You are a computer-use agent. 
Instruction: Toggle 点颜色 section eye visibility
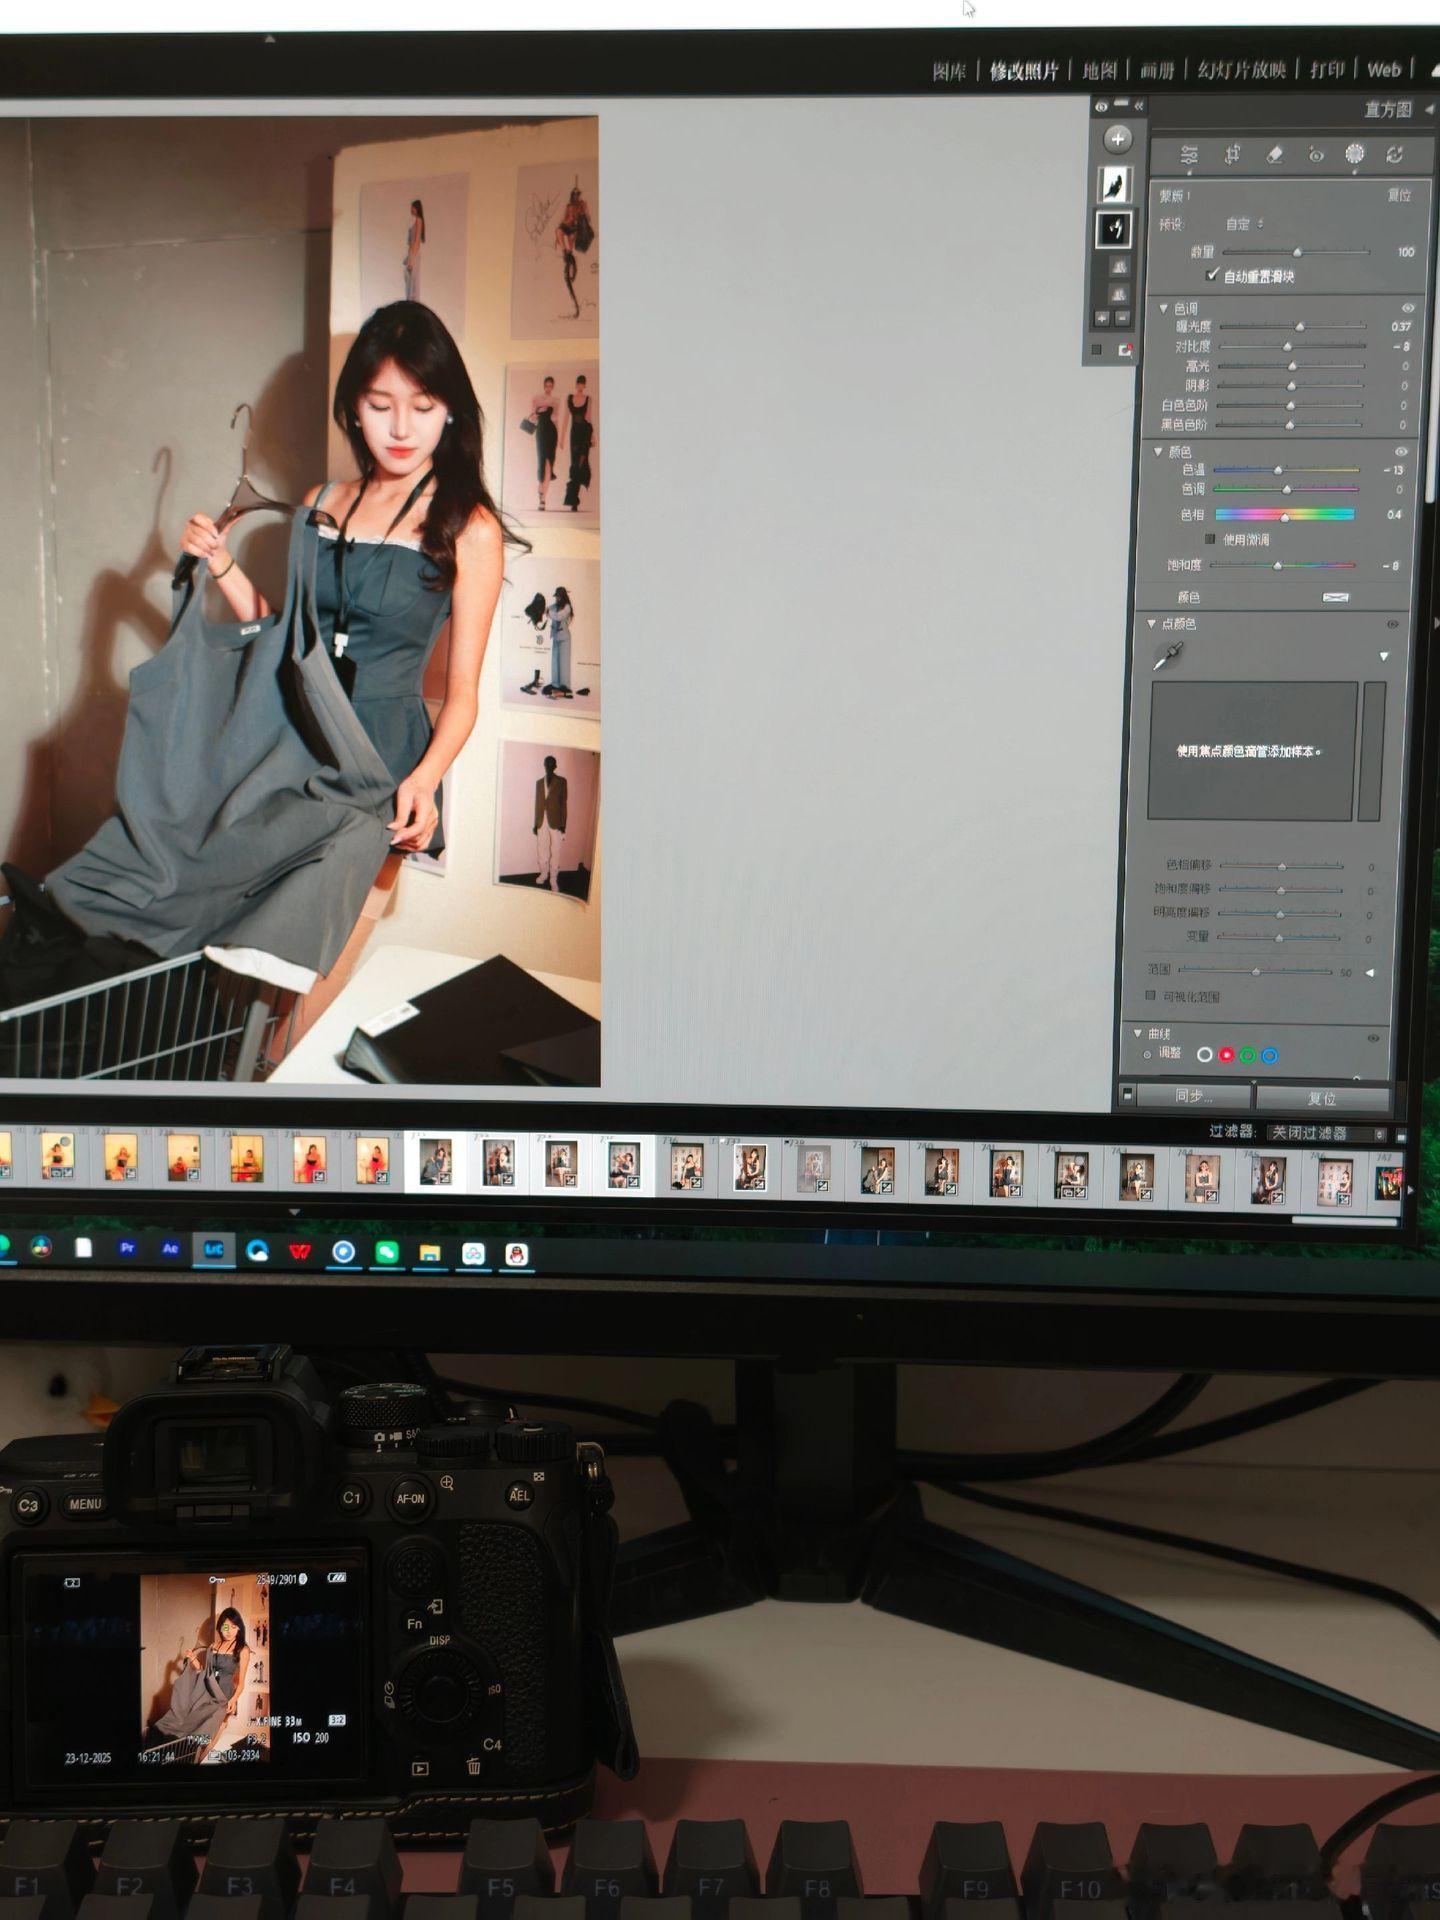click(1393, 624)
